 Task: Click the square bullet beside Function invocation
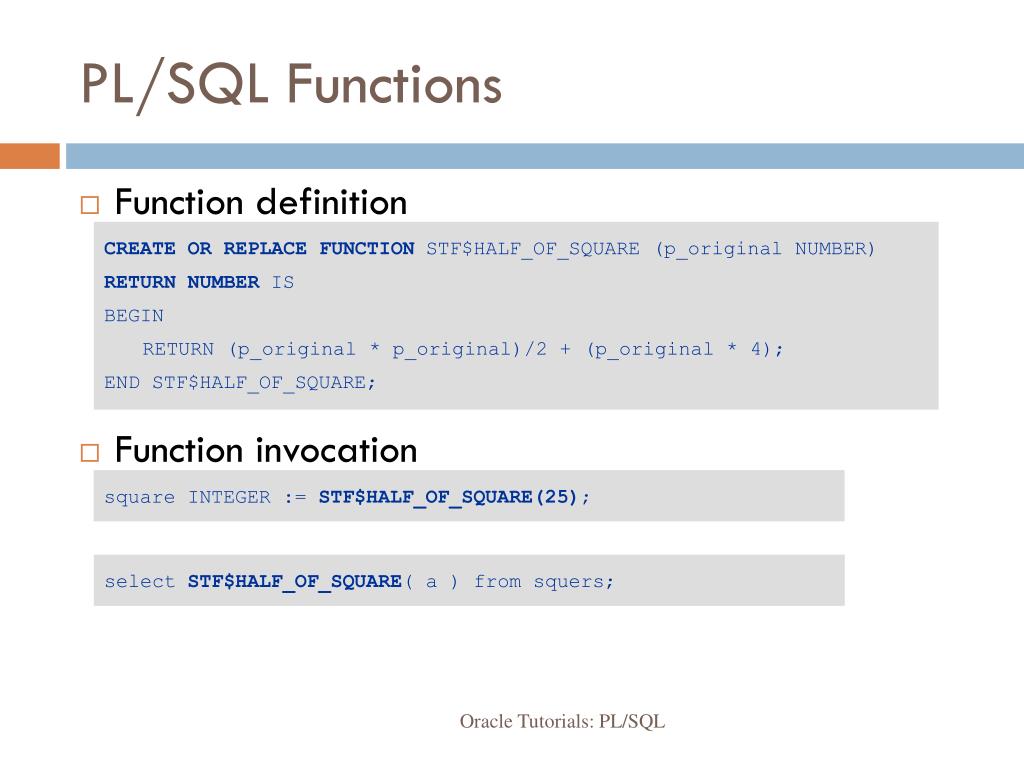tap(90, 453)
